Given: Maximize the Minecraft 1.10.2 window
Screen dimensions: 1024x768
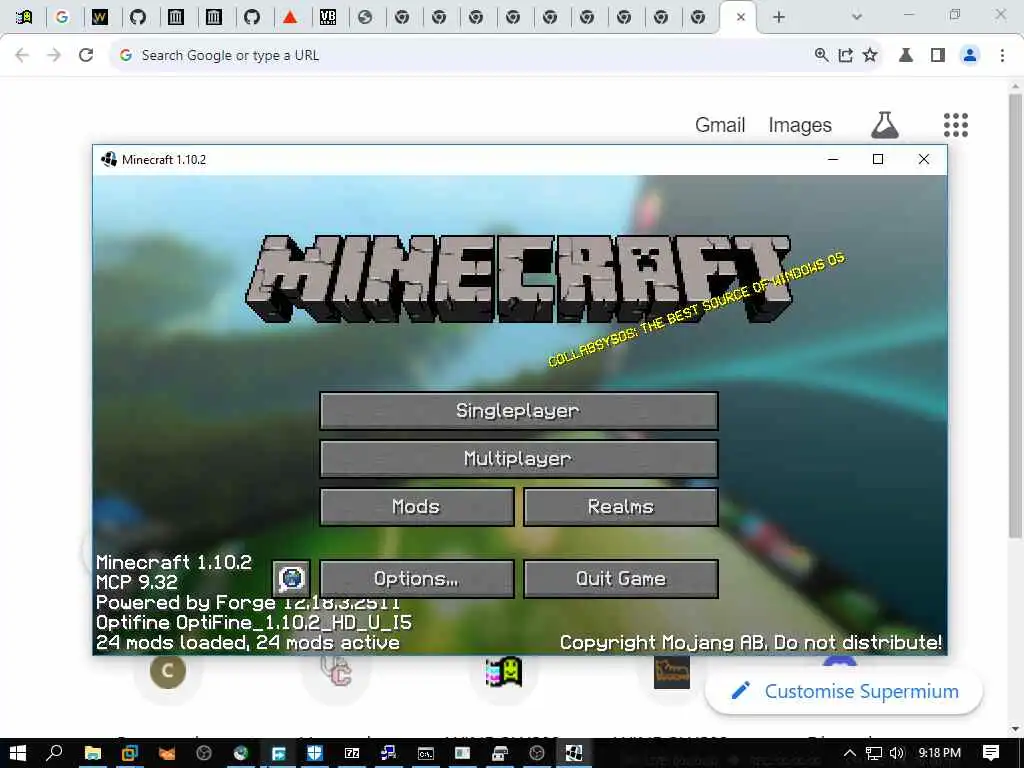Looking at the screenshot, I should click(878, 159).
